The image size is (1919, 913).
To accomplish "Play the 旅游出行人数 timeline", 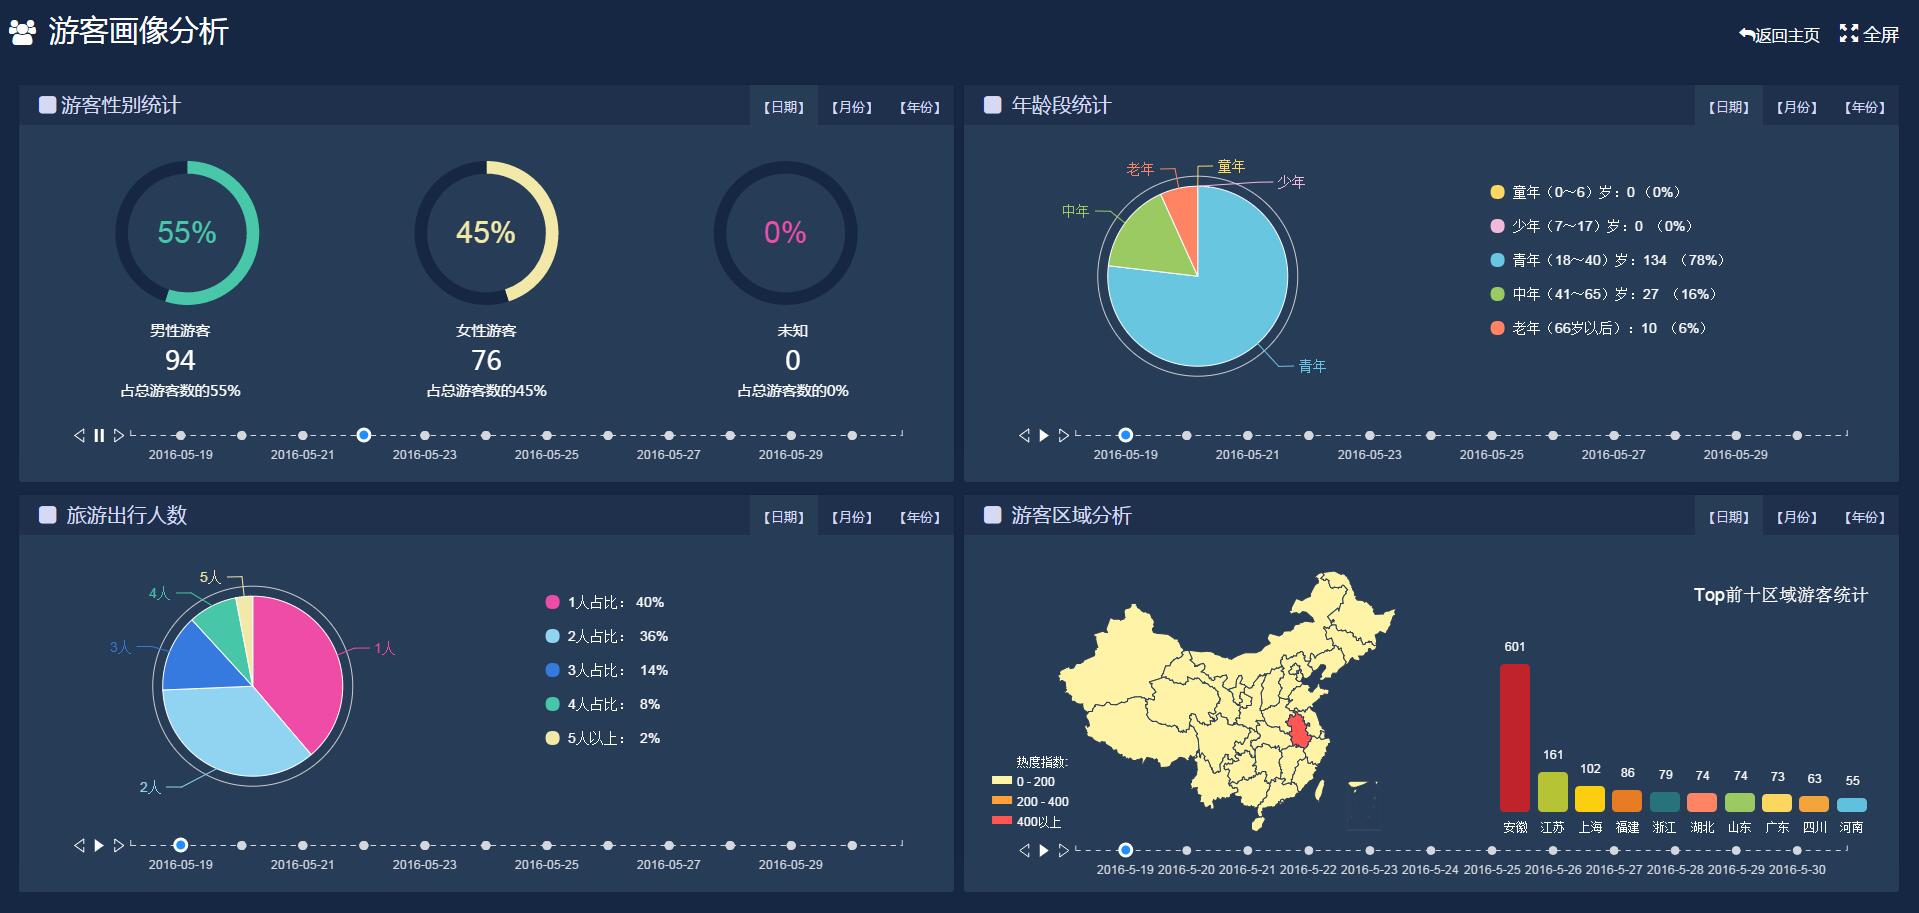I will [x=99, y=845].
